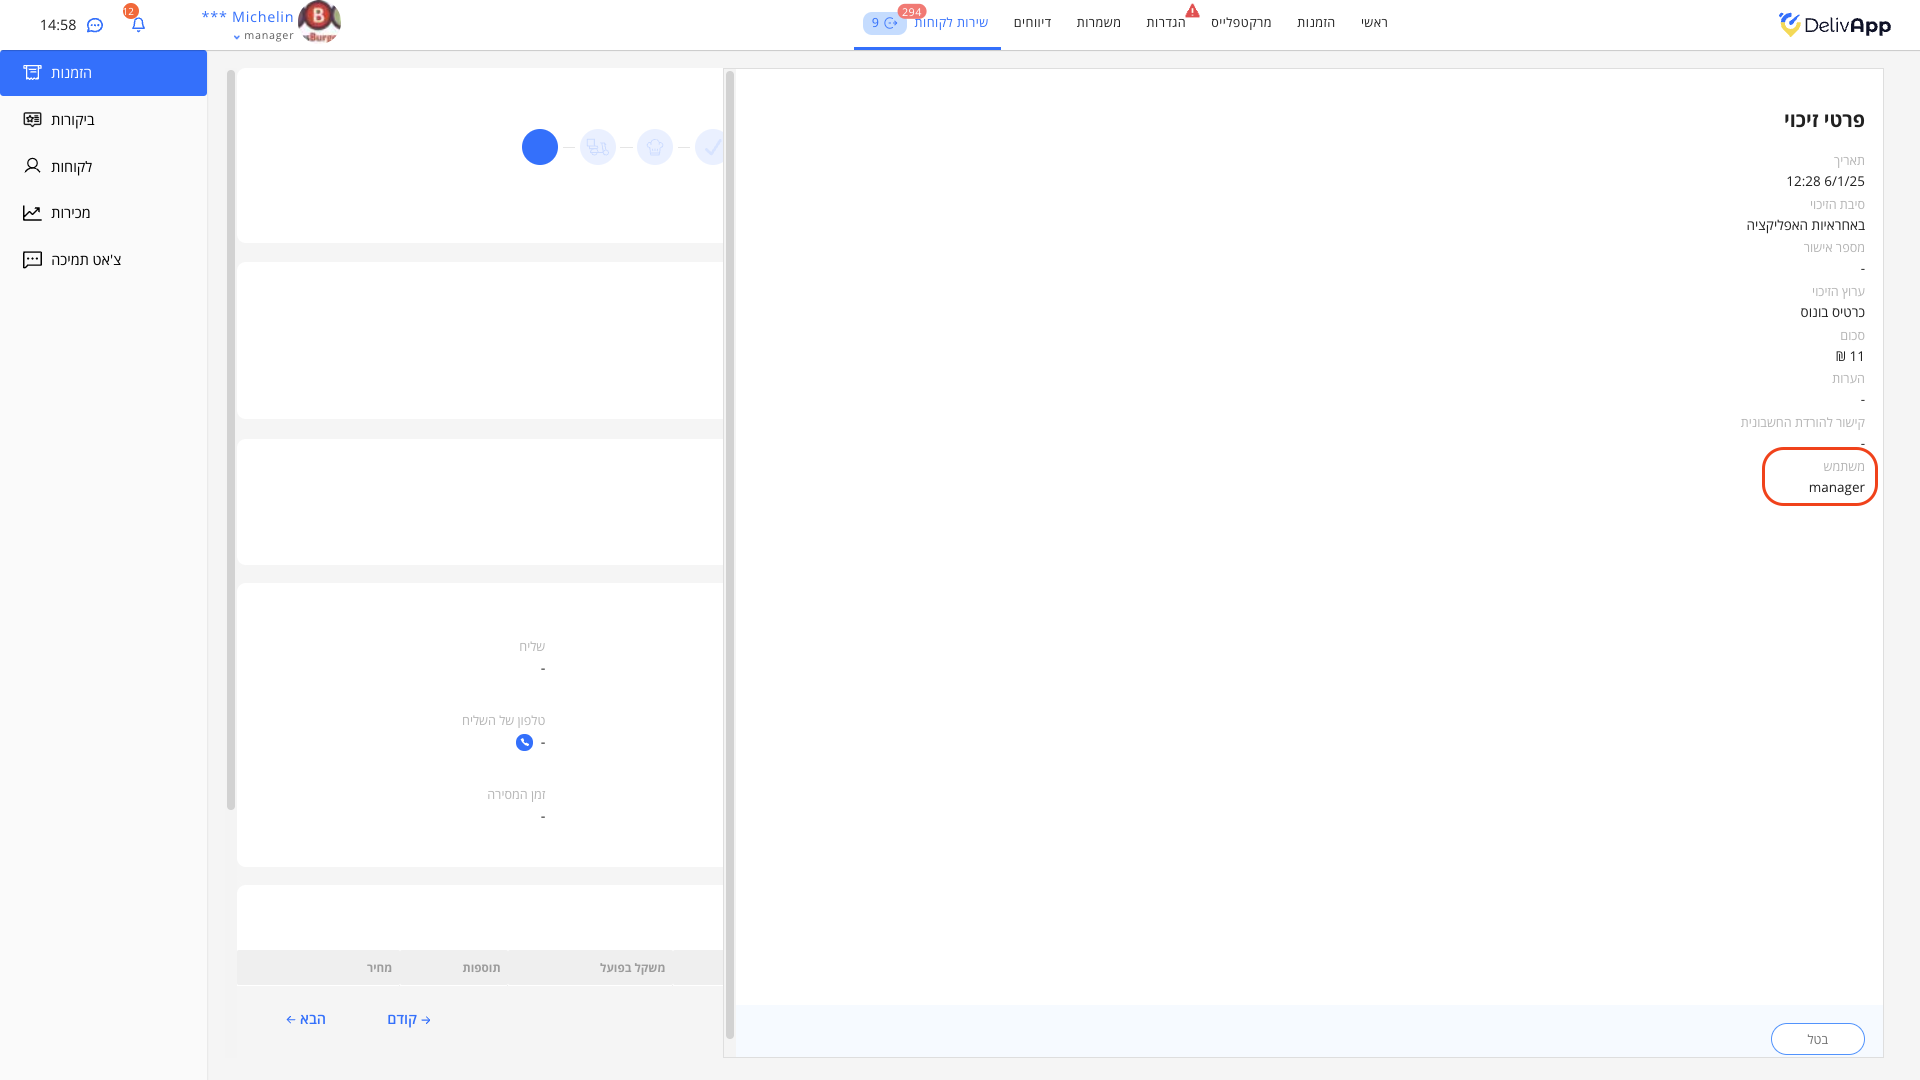Click the delivery scooter step icon

pyautogui.click(x=598, y=147)
